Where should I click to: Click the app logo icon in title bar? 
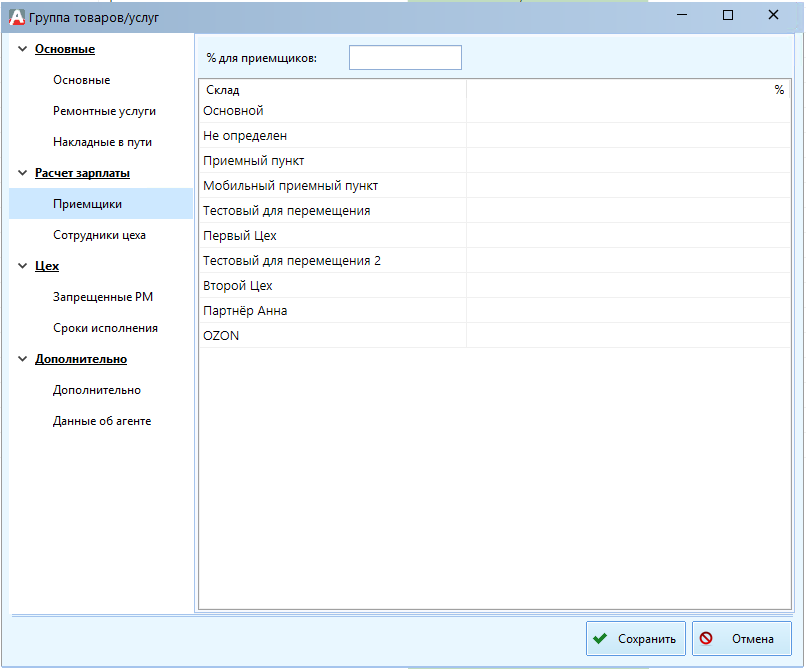click(x=16, y=16)
